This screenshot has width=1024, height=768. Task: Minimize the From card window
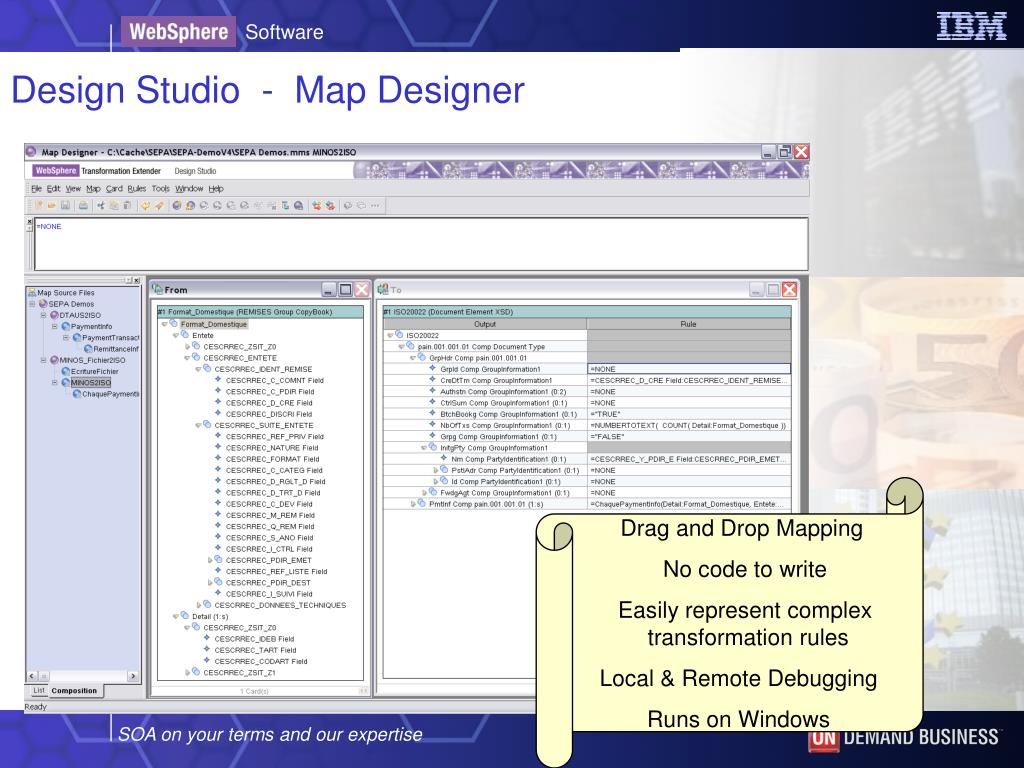[329, 289]
